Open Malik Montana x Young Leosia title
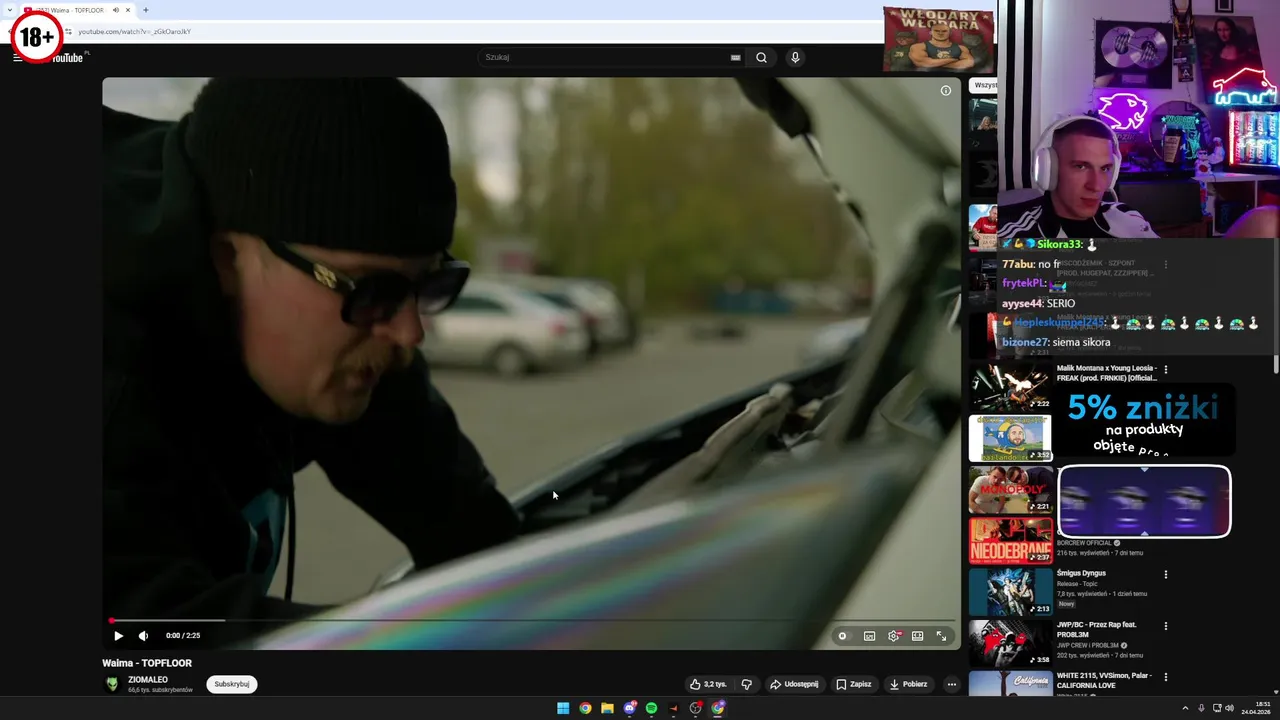 coord(1106,373)
